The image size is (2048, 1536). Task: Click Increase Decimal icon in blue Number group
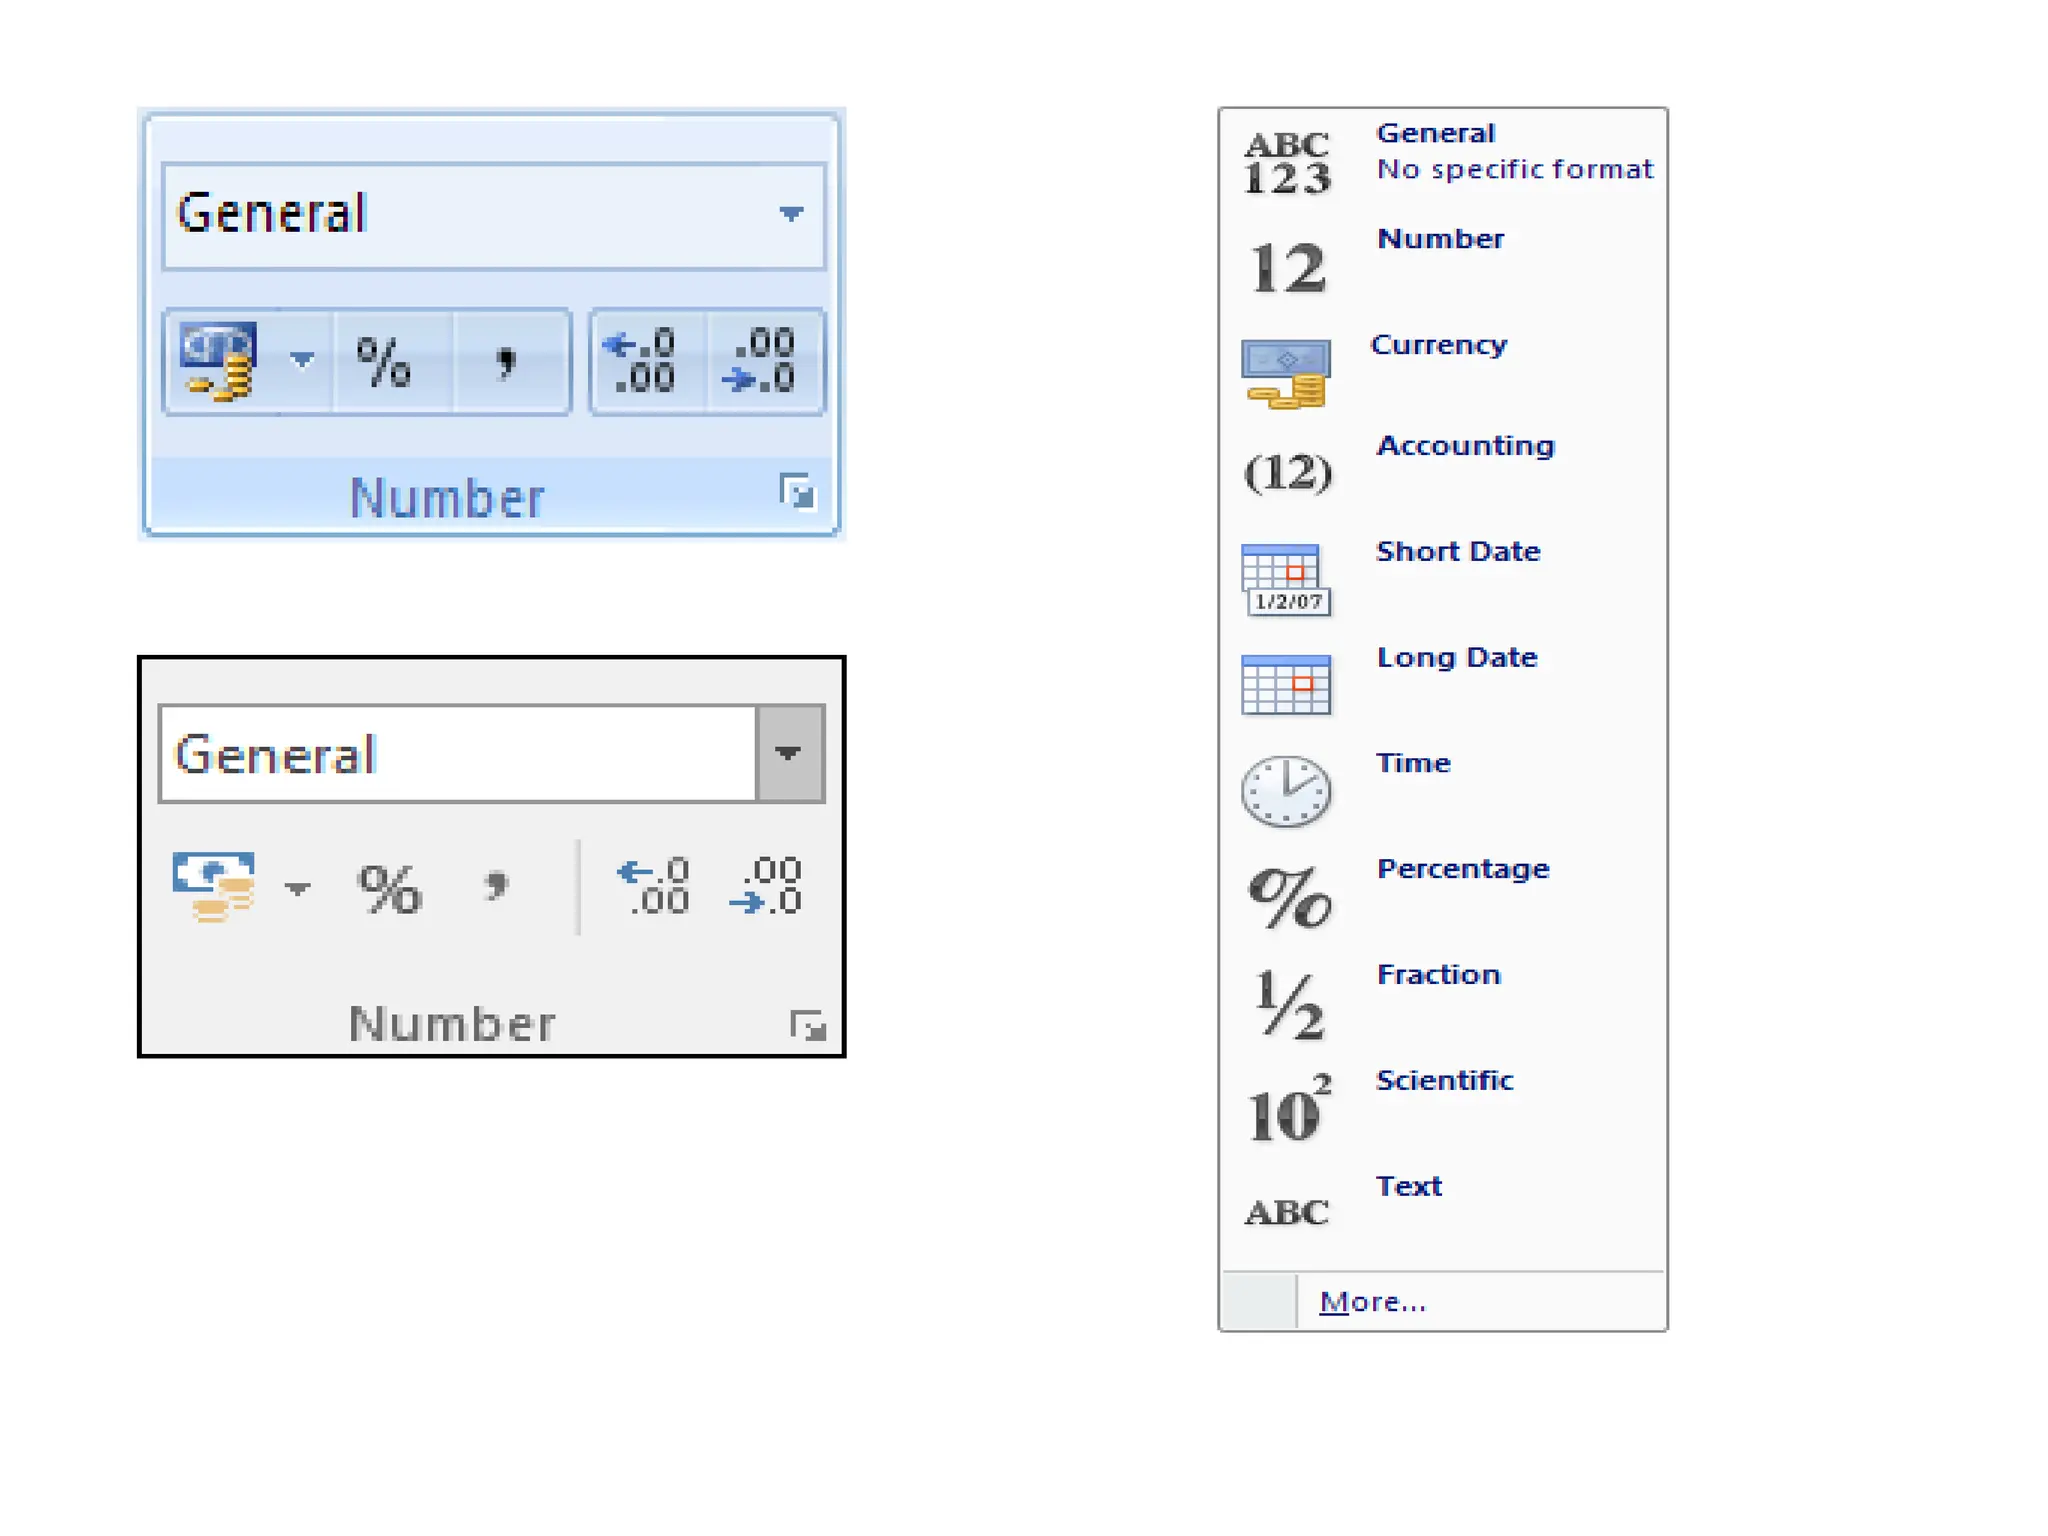click(641, 362)
